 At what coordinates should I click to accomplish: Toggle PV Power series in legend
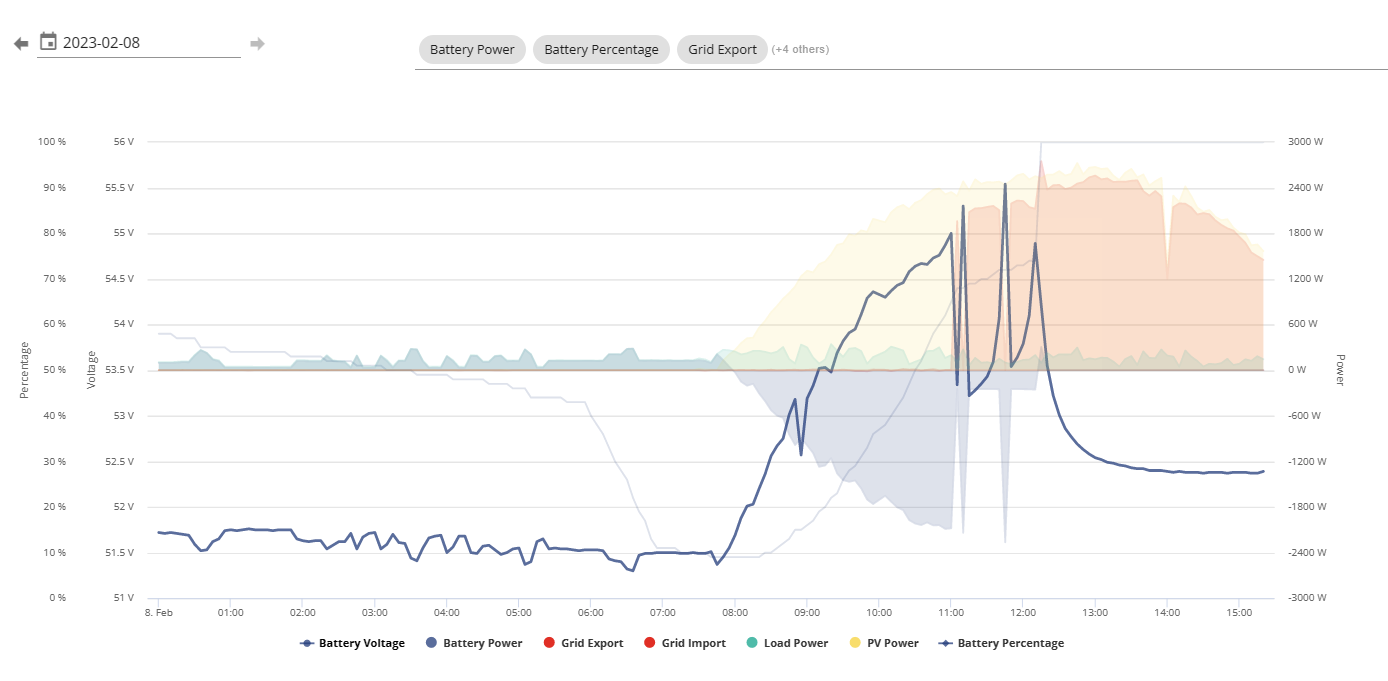(x=883, y=643)
